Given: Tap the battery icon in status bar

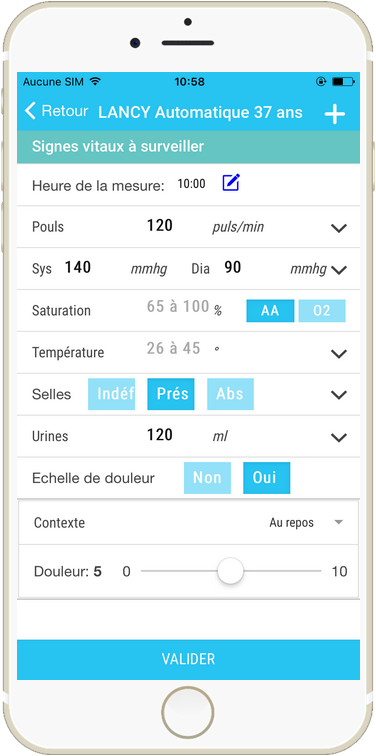Looking at the screenshot, I should tap(344, 81).
